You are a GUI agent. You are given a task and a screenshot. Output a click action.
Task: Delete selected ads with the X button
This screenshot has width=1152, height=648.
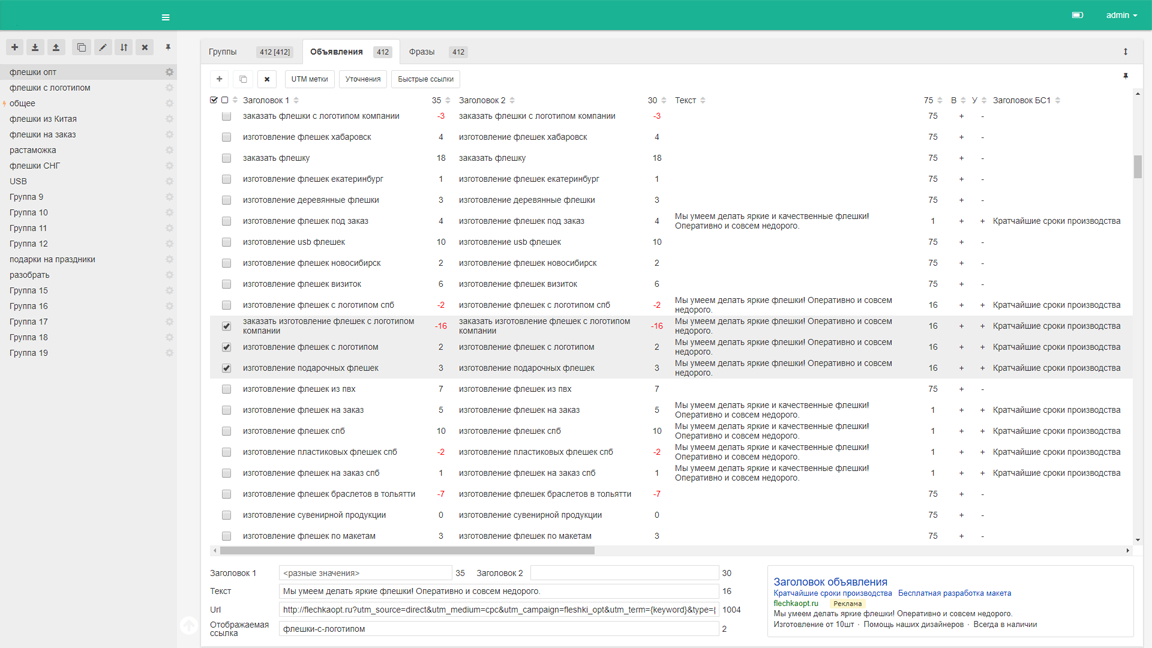267,79
